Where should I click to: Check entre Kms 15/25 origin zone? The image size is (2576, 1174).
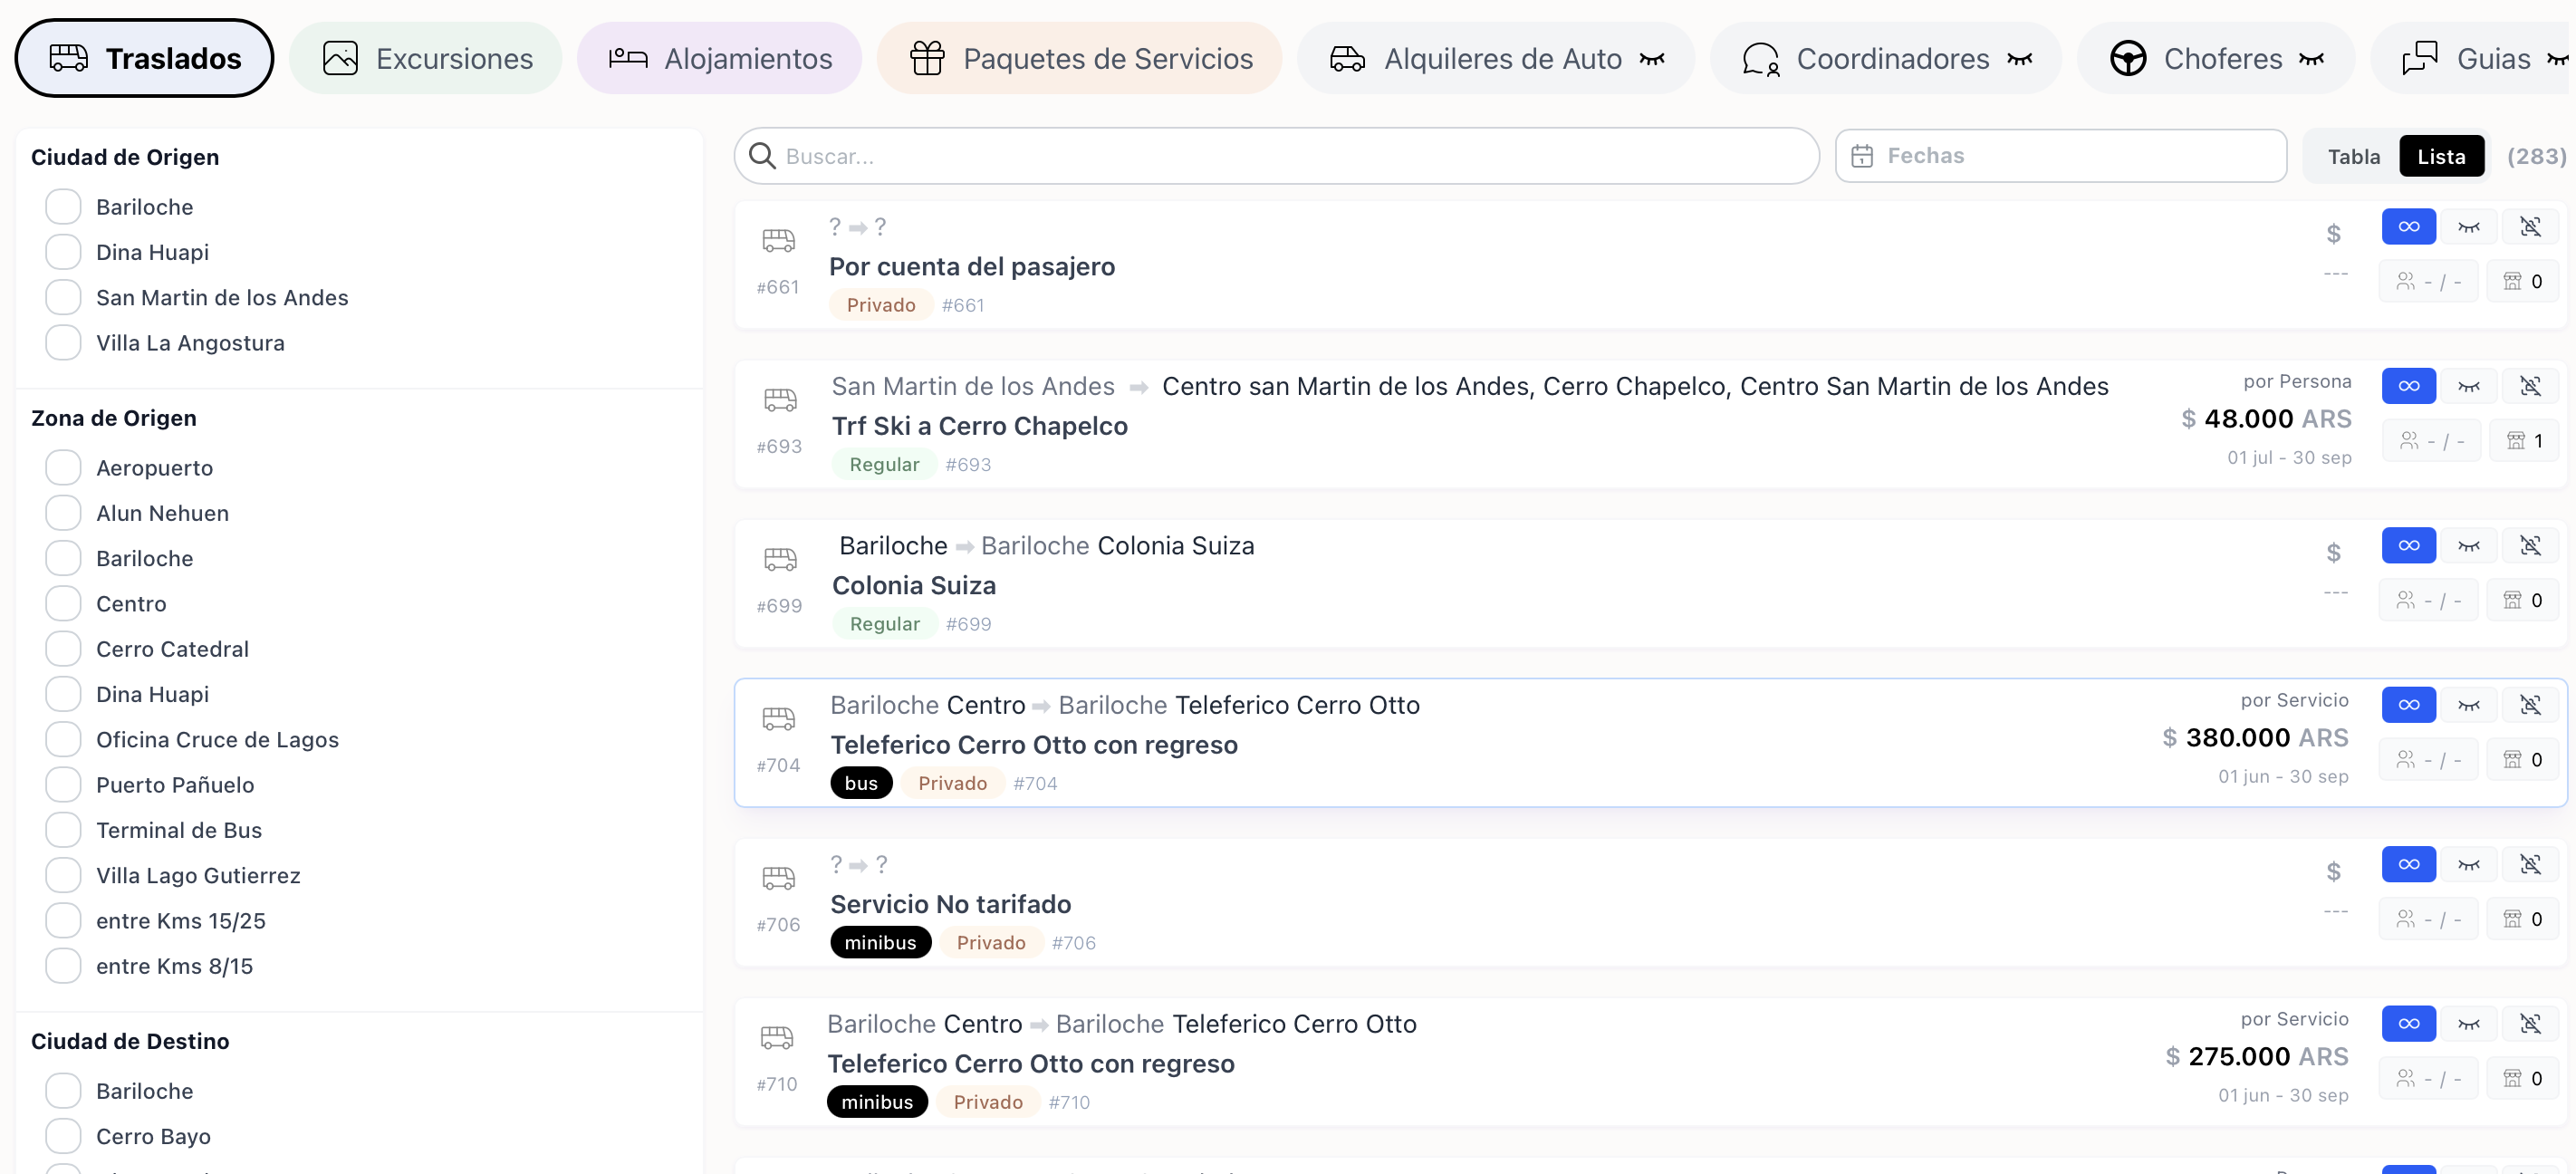tap(63, 921)
